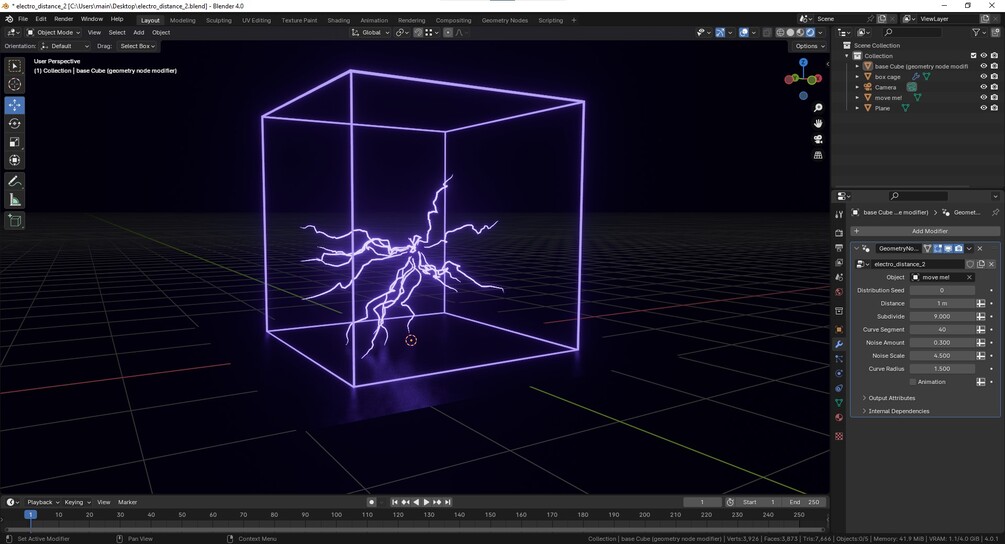Open the Scene properties tab
Image resolution: width=1005 pixels, height=544 pixels.
839,277
